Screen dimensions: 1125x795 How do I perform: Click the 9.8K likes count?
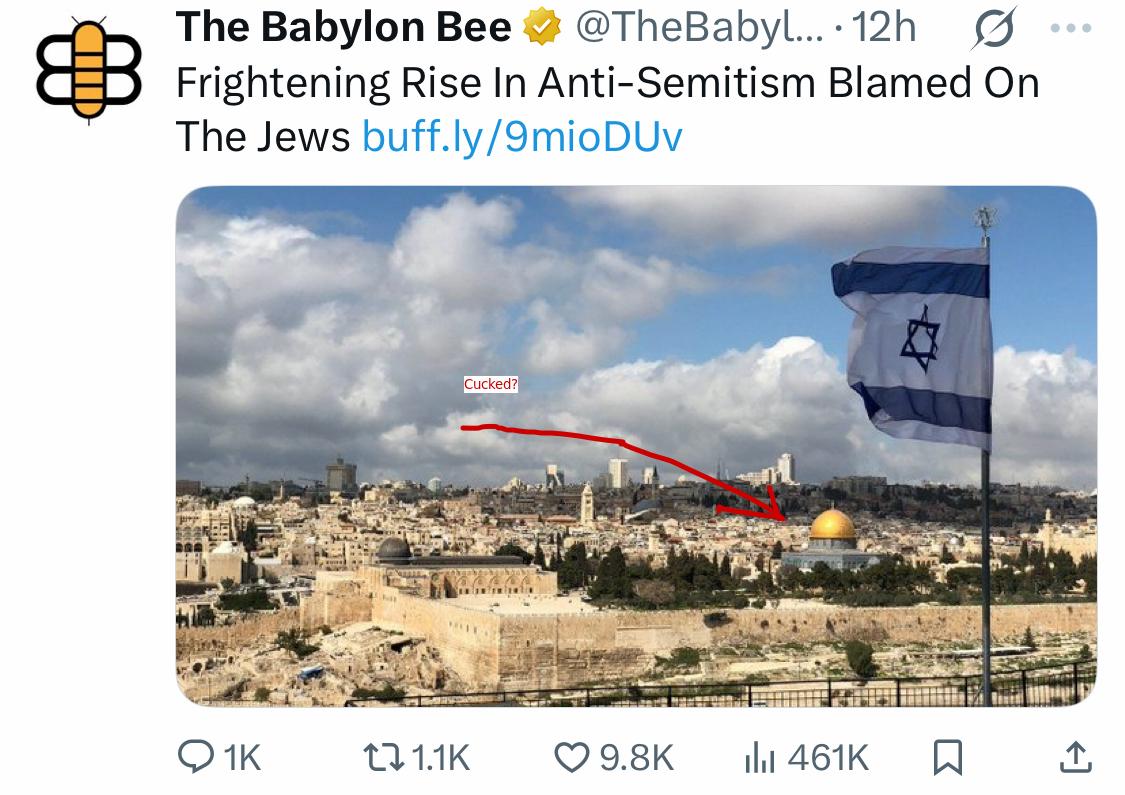point(636,758)
